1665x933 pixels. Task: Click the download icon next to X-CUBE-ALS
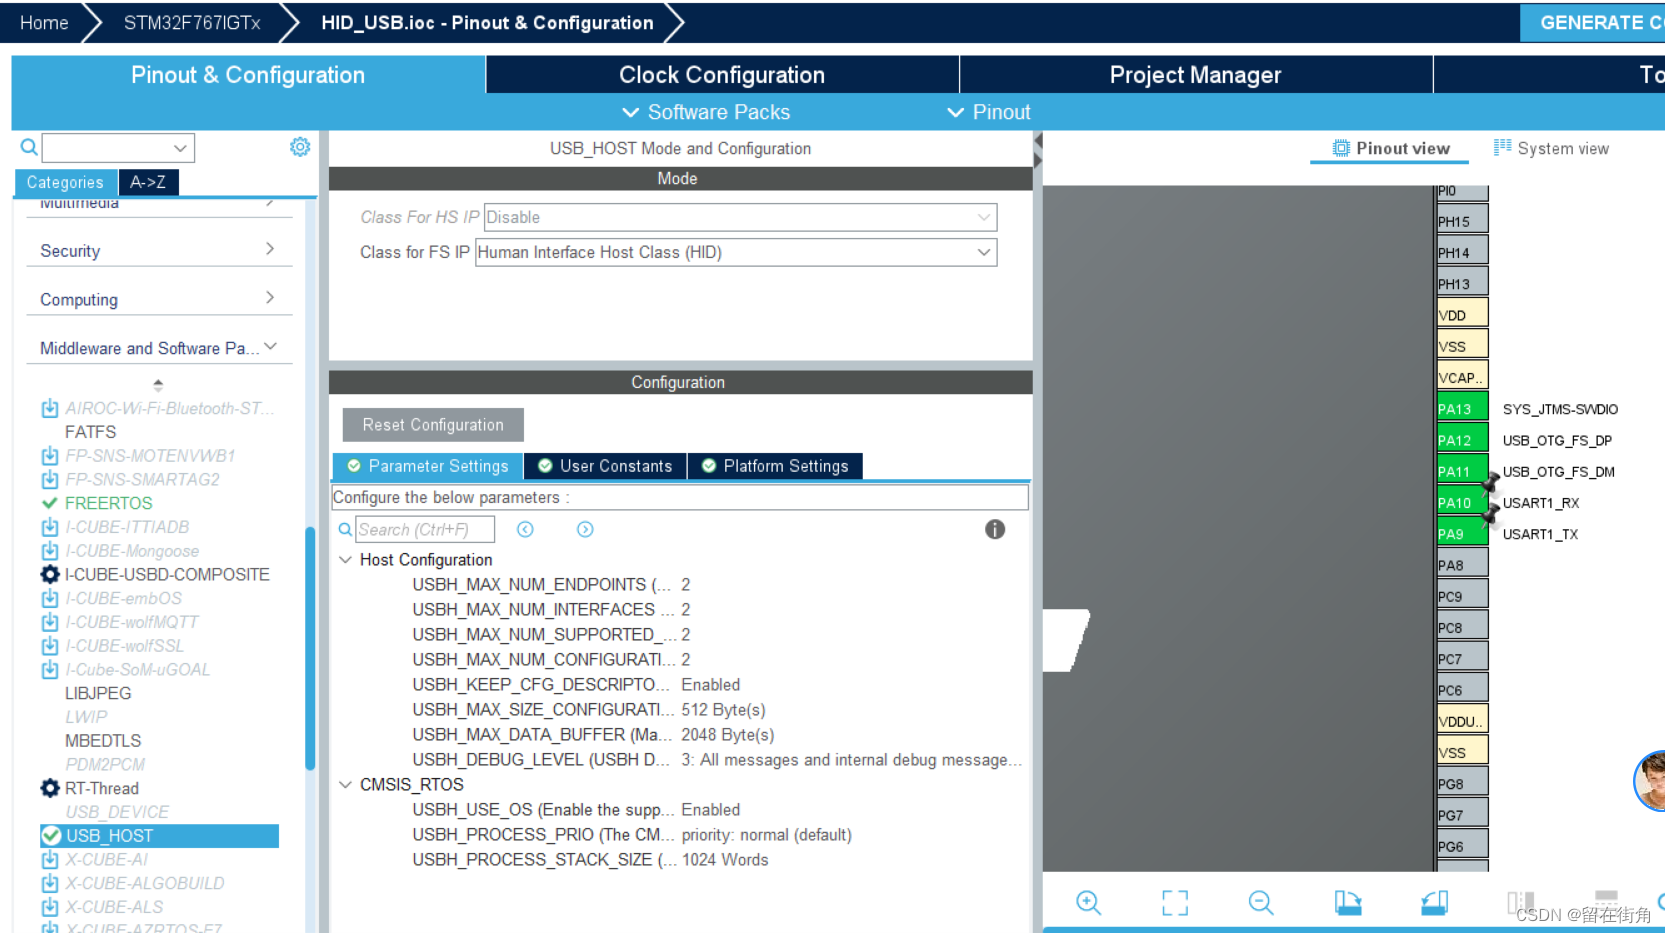[49, 907]
